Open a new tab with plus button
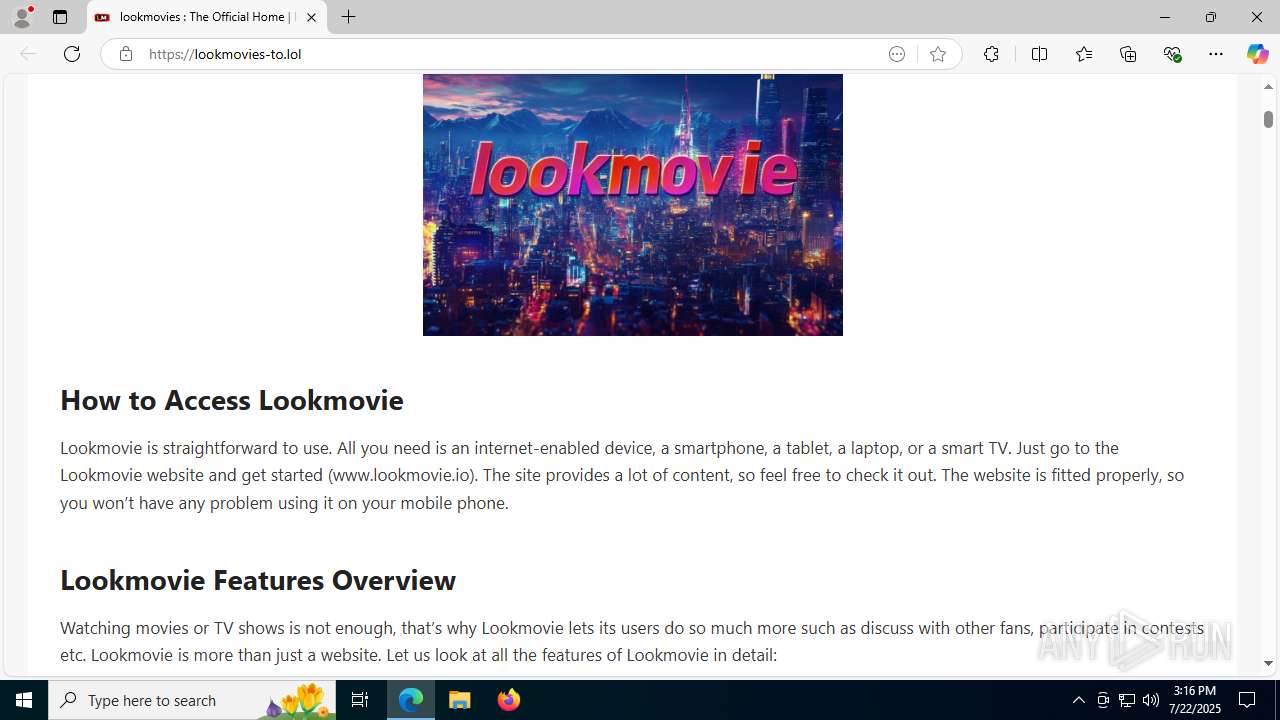Viewport: 1280px width, 720px height. click(x=348, y=17)
